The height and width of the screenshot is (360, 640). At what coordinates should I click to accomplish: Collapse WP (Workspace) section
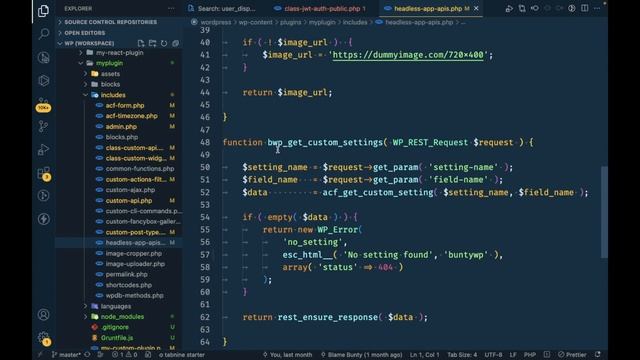89,43
